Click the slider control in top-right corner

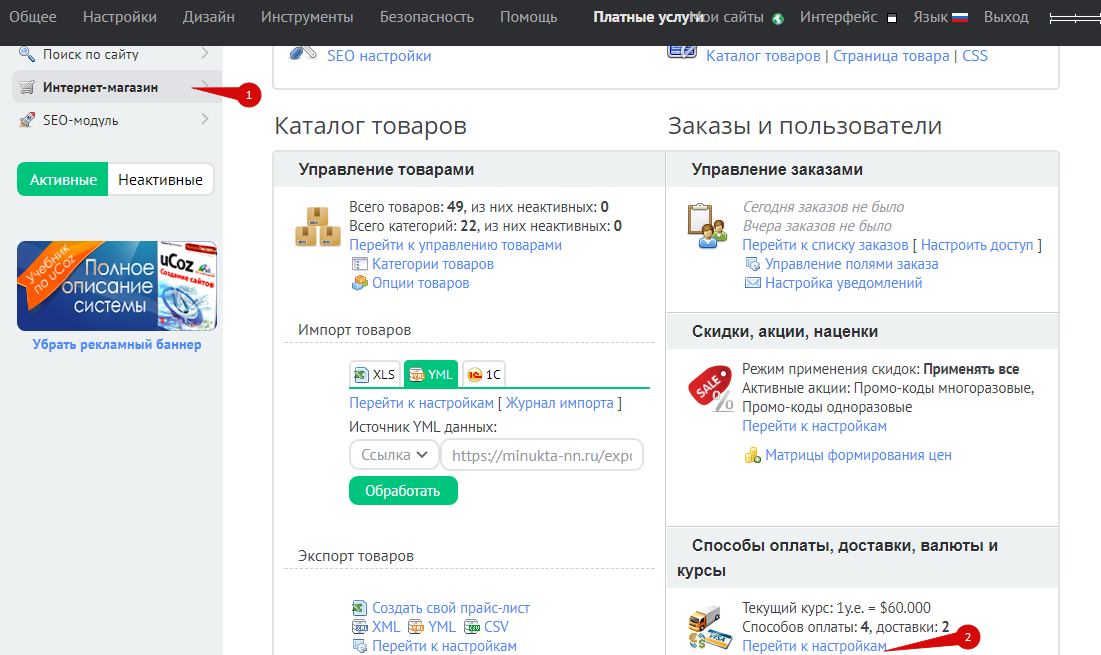[x=1074, y=18]
